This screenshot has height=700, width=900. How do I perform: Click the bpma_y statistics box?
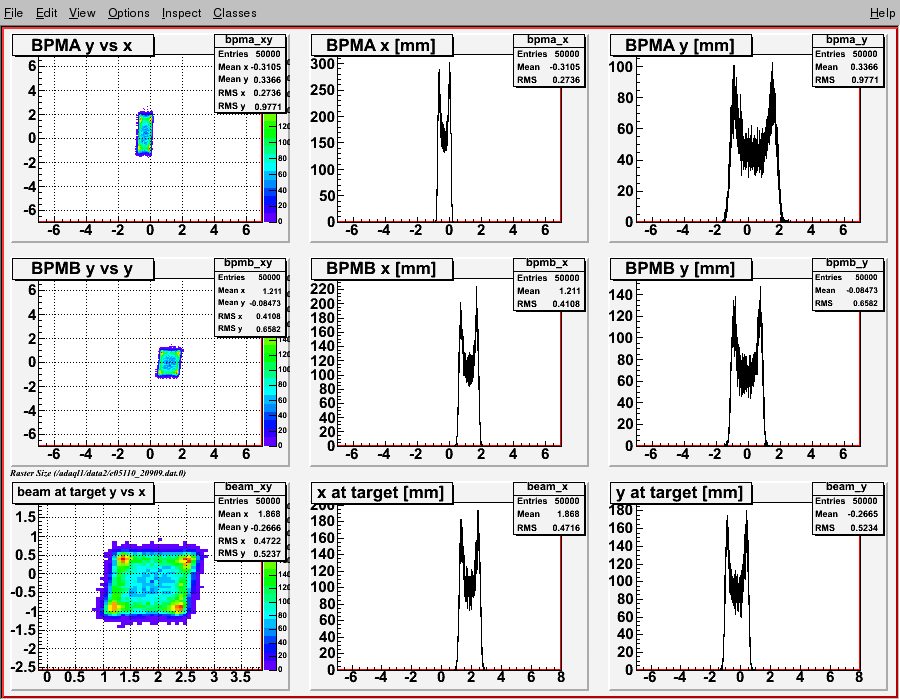tap(848, 60)
